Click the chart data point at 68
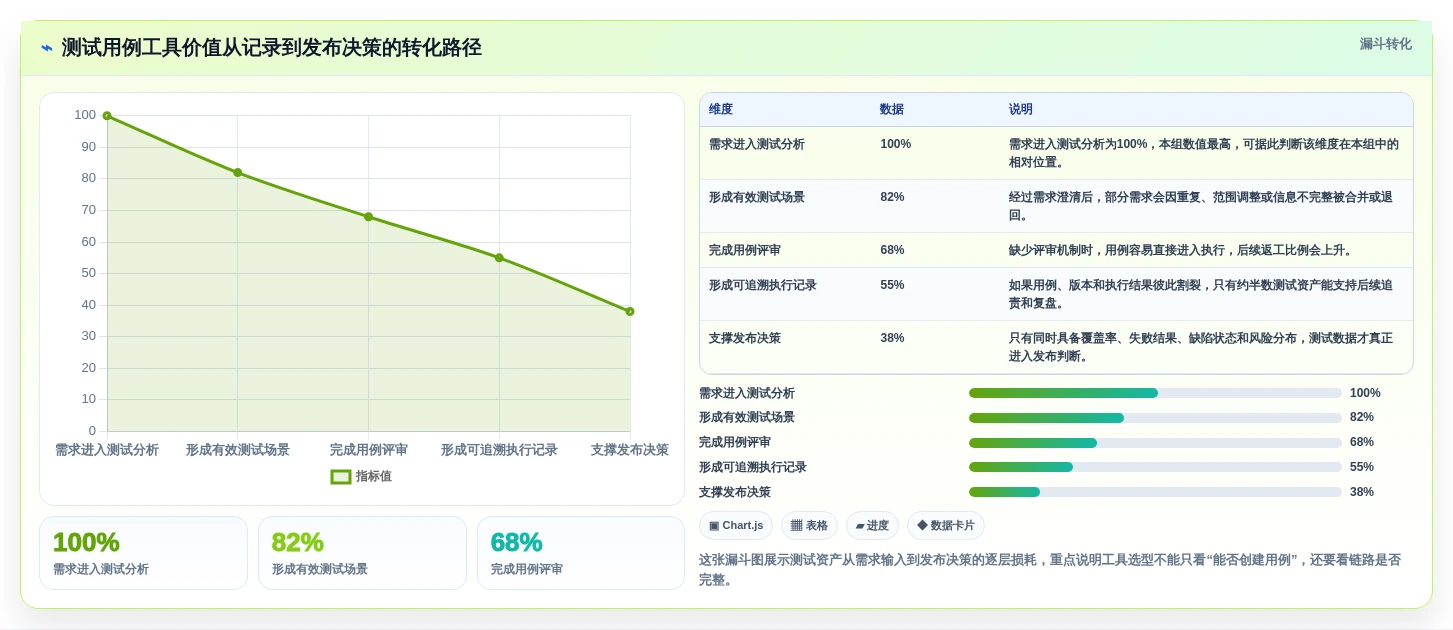The image size is (1453, 630). click(368, 217)
